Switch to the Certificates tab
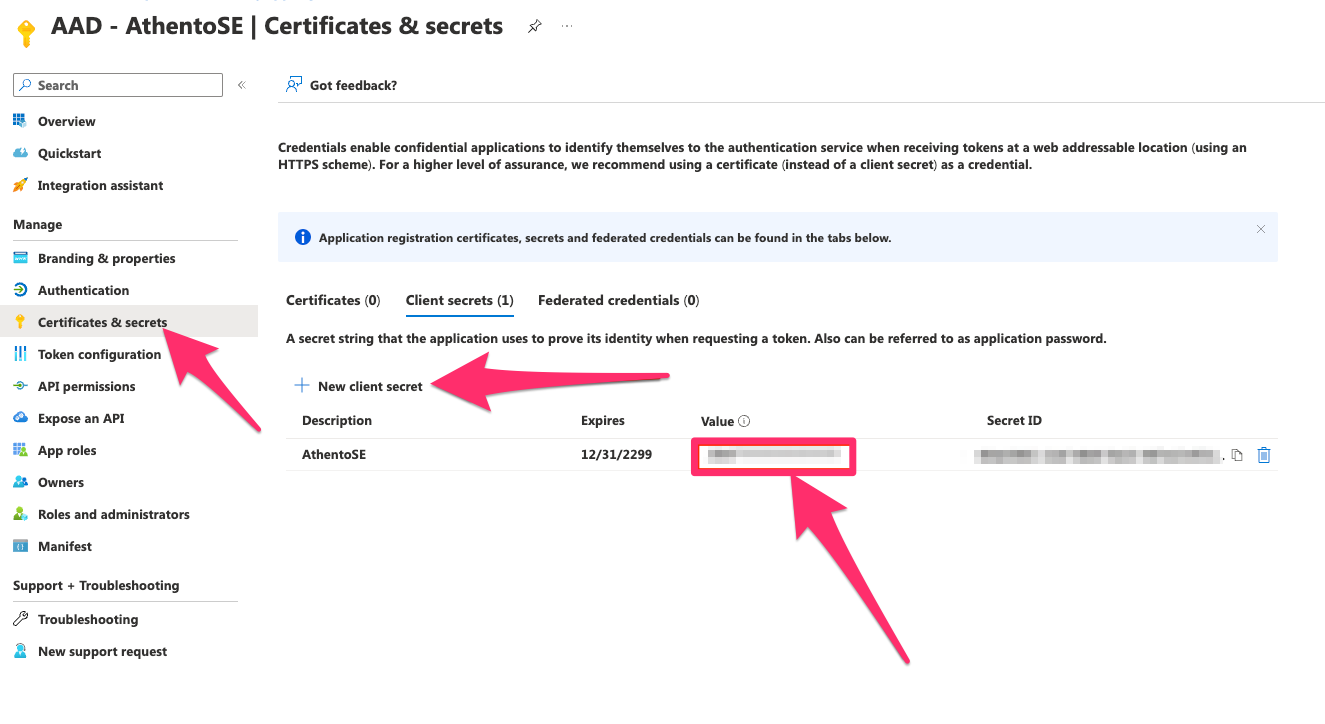This screenshot has height=724, width=1325. pyautogui.click(x=333, y=300)
